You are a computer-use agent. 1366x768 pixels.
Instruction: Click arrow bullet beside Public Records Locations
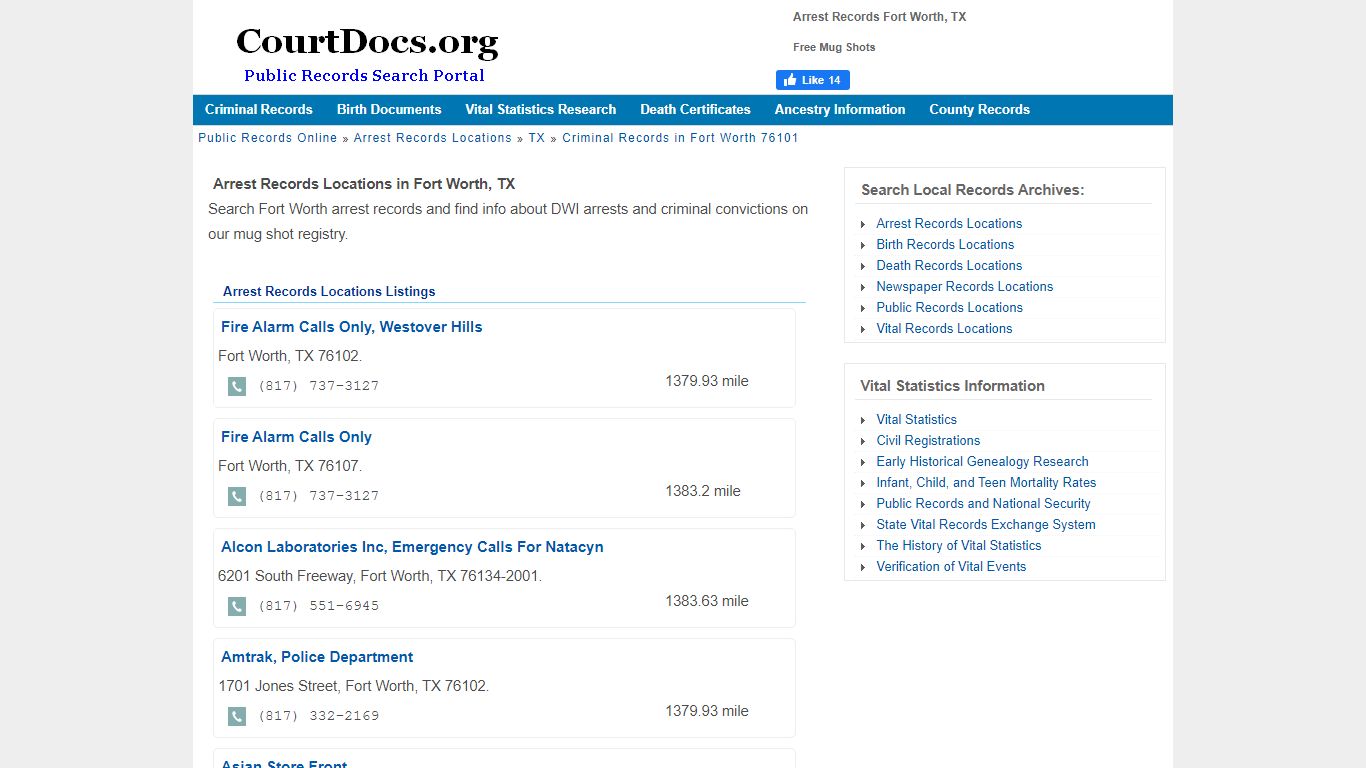pyautogui.click(x=863, y=308)
